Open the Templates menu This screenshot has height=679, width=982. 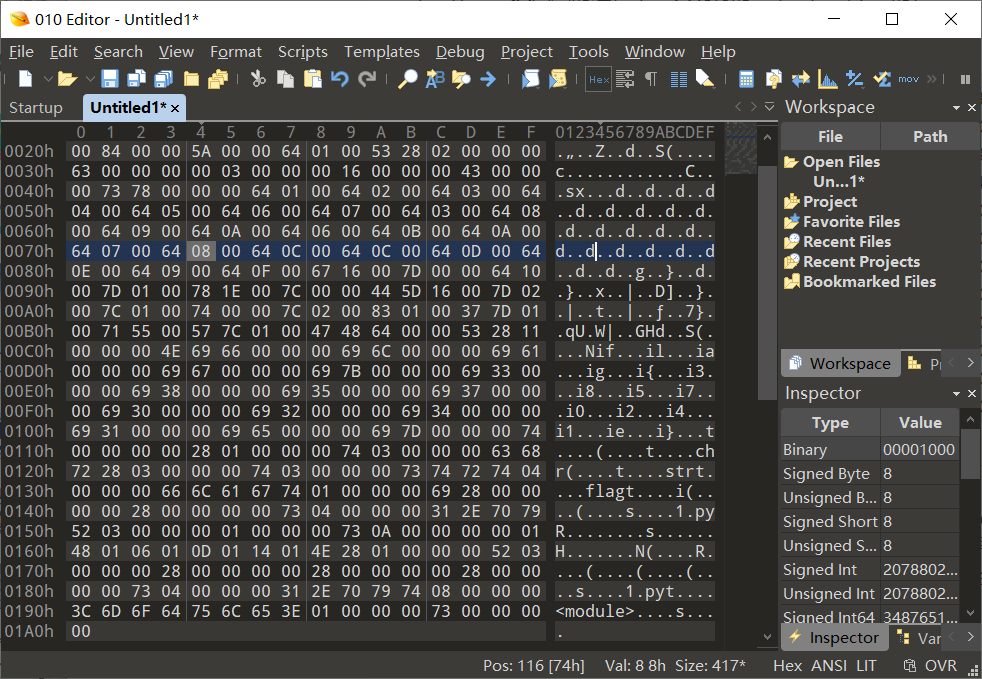pyautogui.click(x=381, y=52)
